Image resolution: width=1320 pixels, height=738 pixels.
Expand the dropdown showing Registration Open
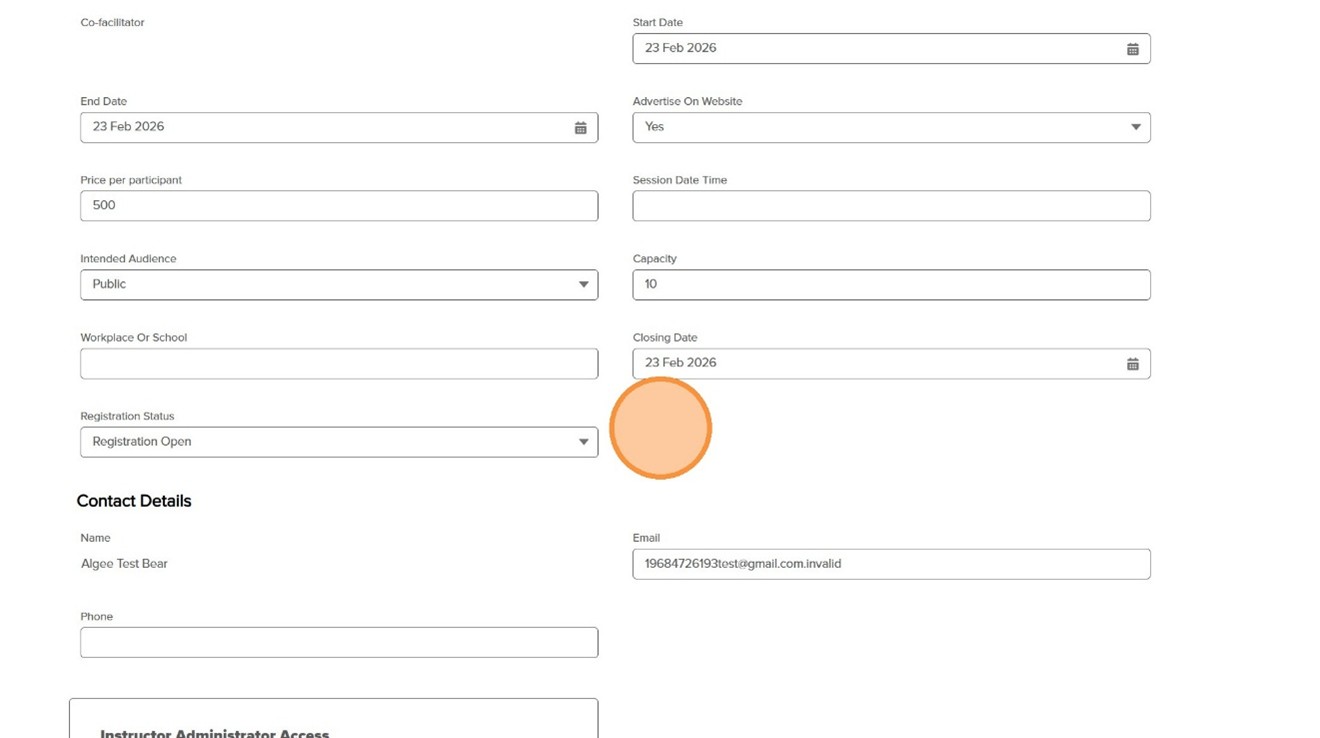point(338,442)
